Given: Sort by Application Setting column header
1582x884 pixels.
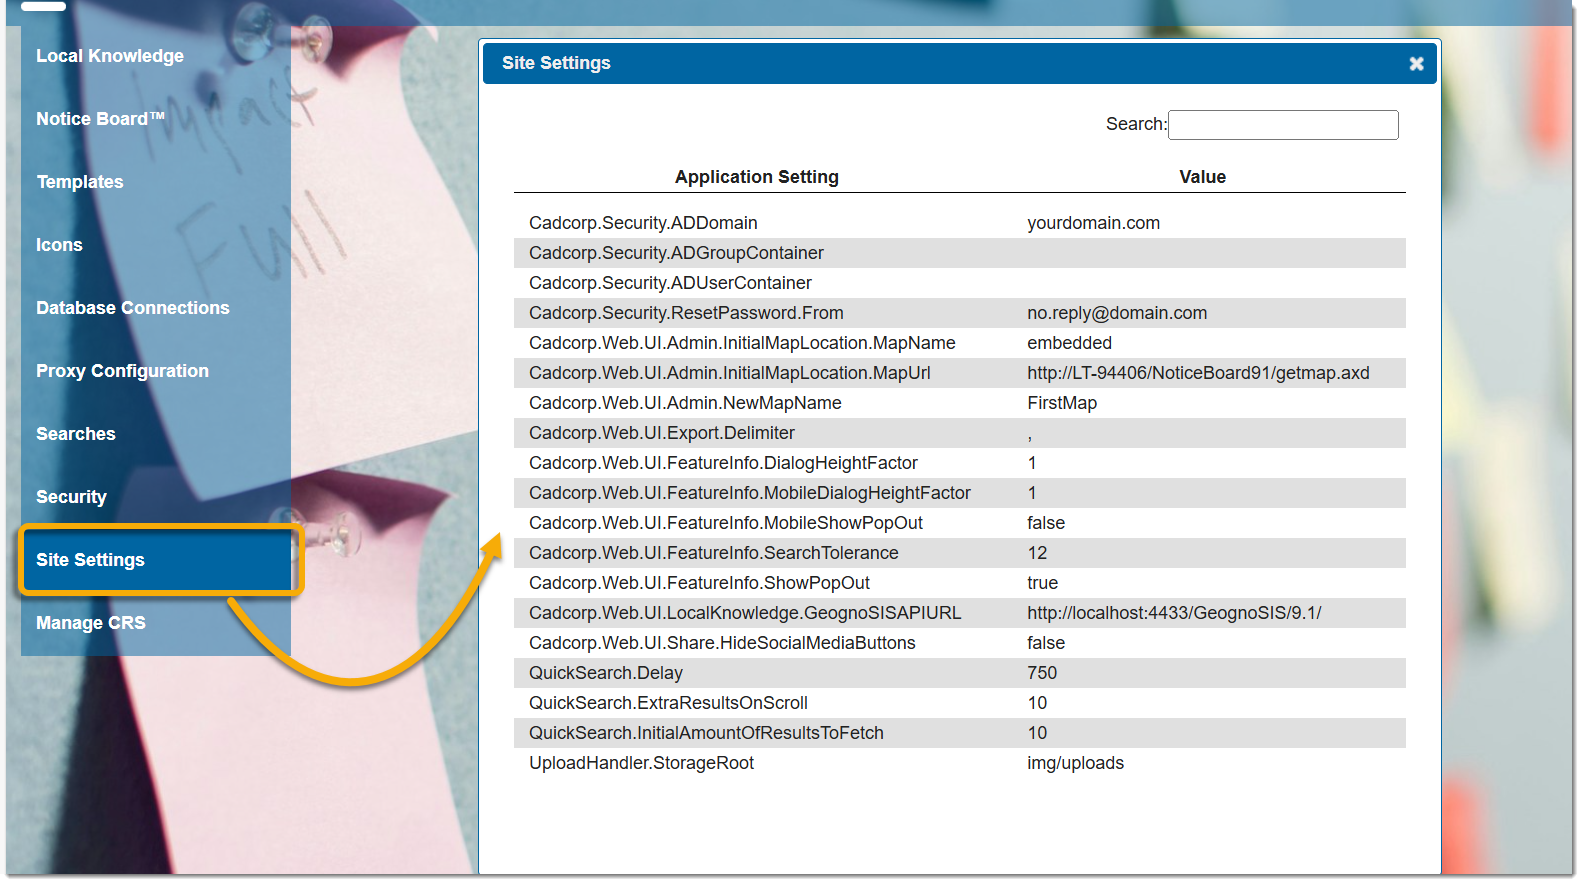Looking at the screenshot, I should (756, 177).
